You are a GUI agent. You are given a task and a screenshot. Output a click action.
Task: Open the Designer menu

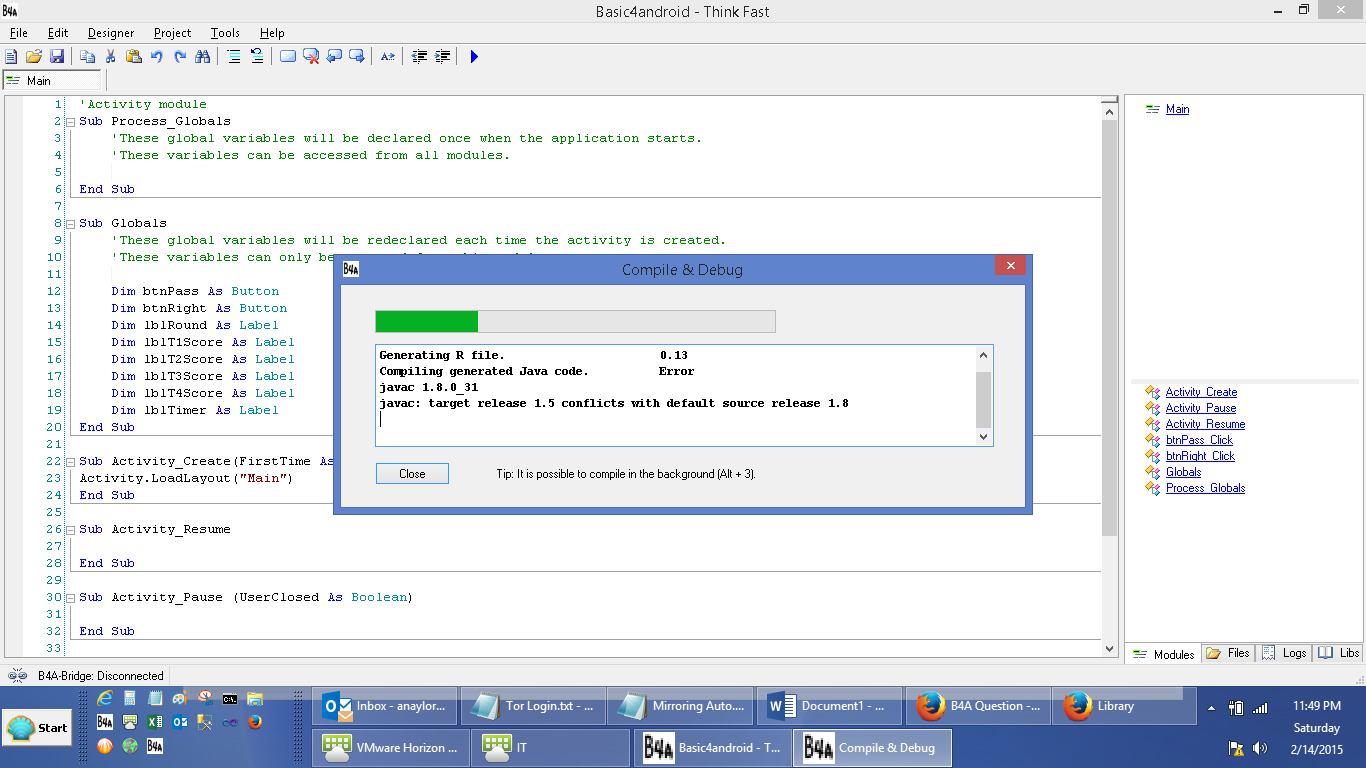click(111, 33)
